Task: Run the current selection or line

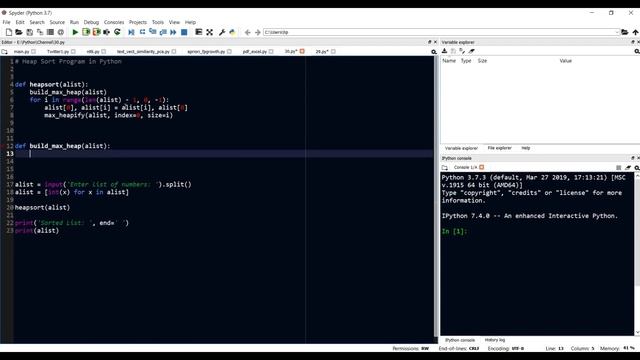Action: (x=107, y=32)
